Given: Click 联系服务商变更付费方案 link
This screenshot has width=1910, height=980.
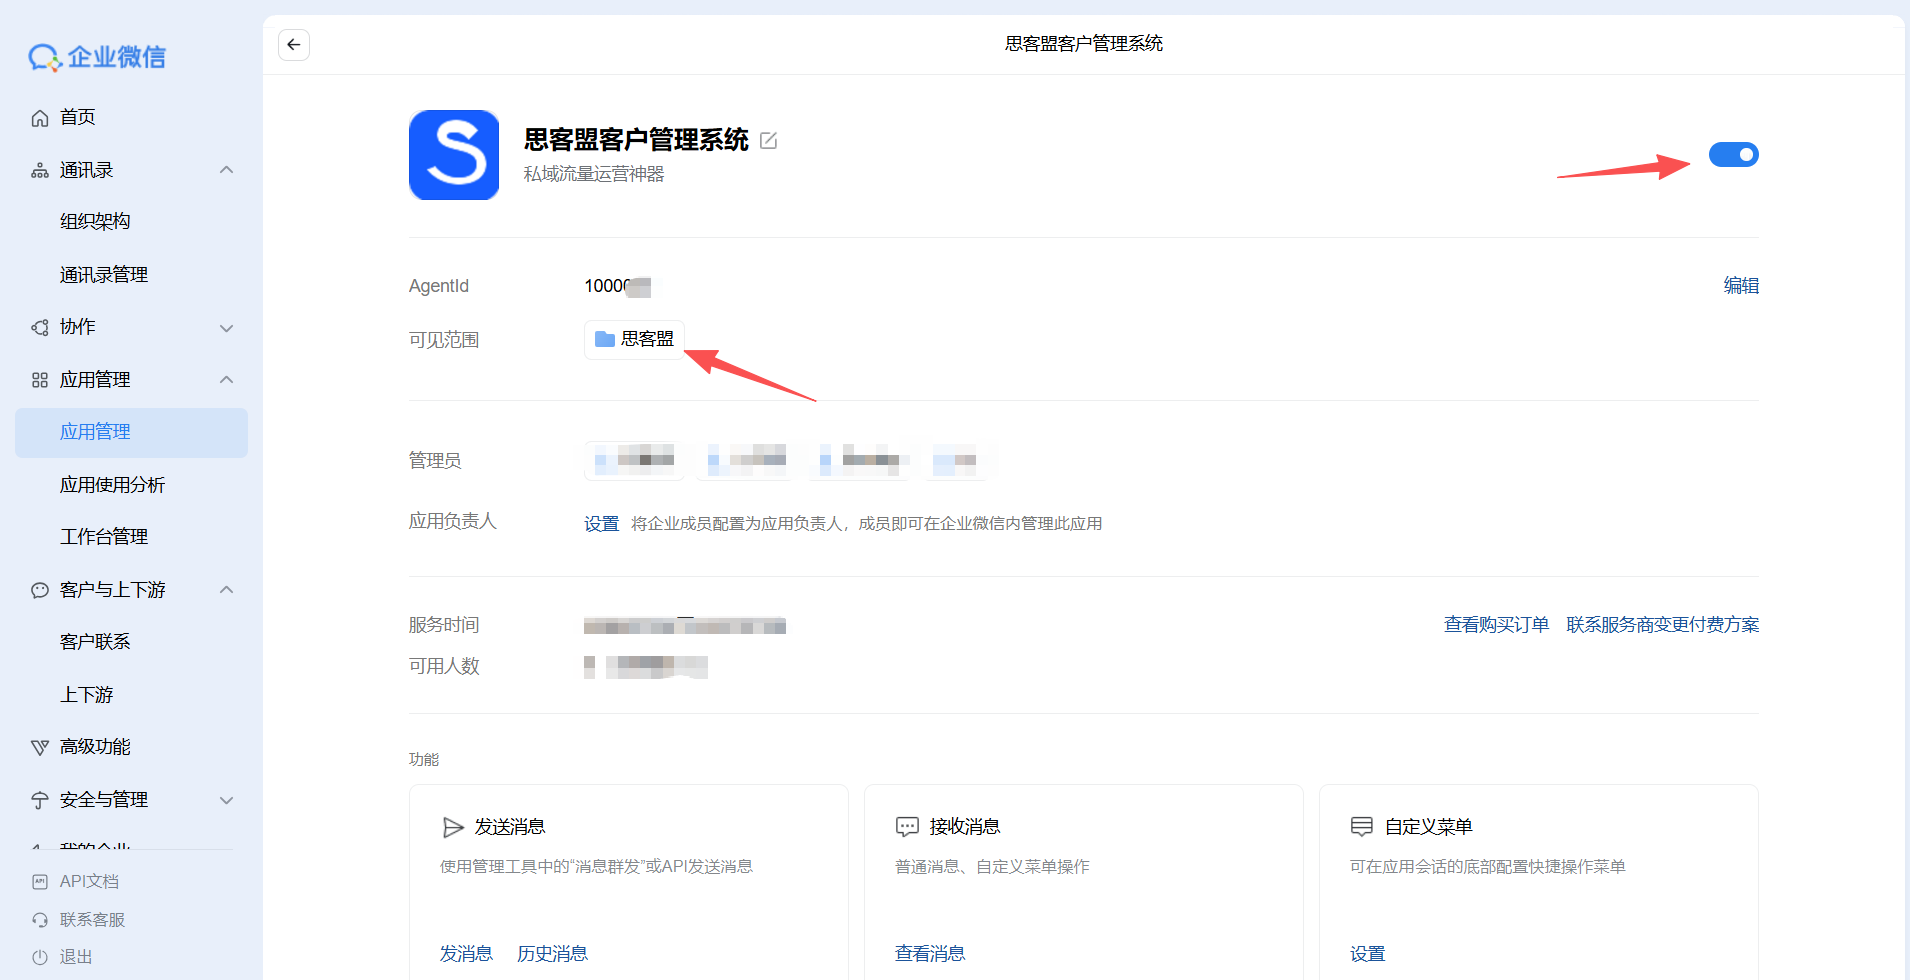Looking at the screenshot, I should click(1662, 625).
